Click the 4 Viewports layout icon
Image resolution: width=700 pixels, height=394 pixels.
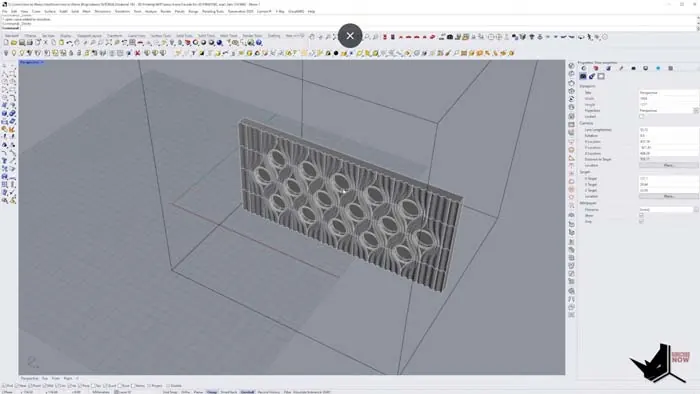[132, 42]
